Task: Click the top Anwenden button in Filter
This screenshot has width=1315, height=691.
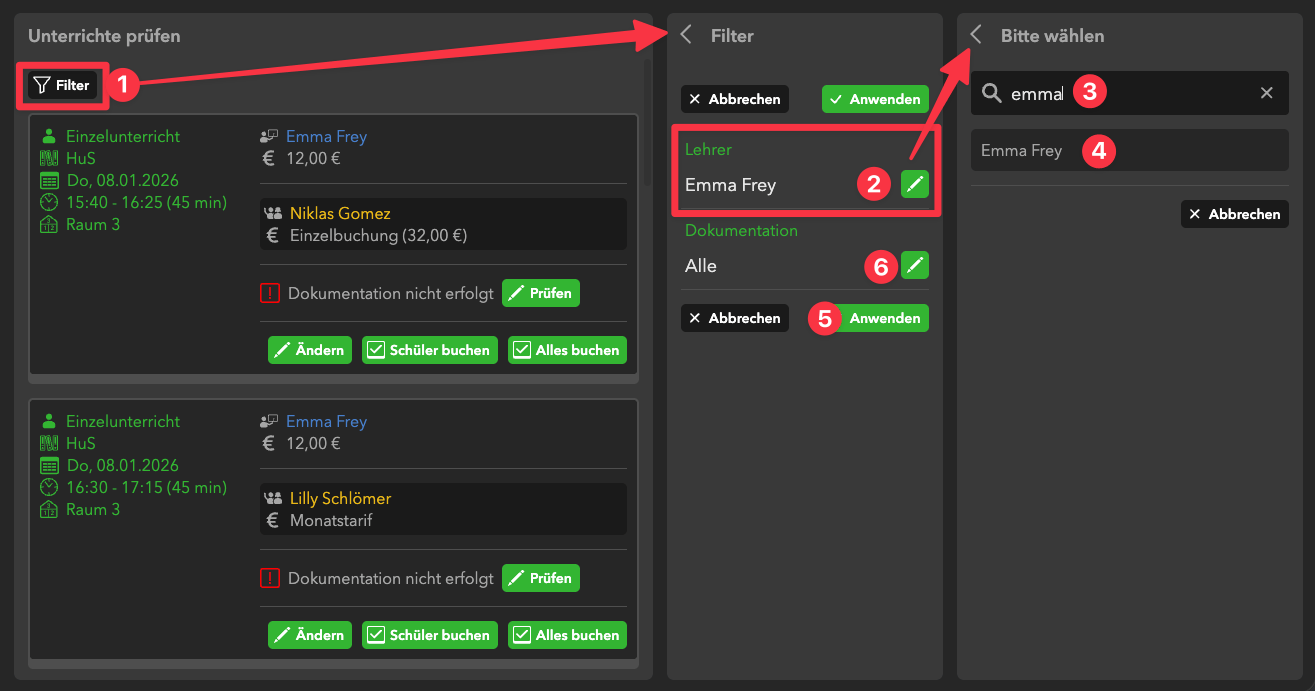Action: pos(875,99)
